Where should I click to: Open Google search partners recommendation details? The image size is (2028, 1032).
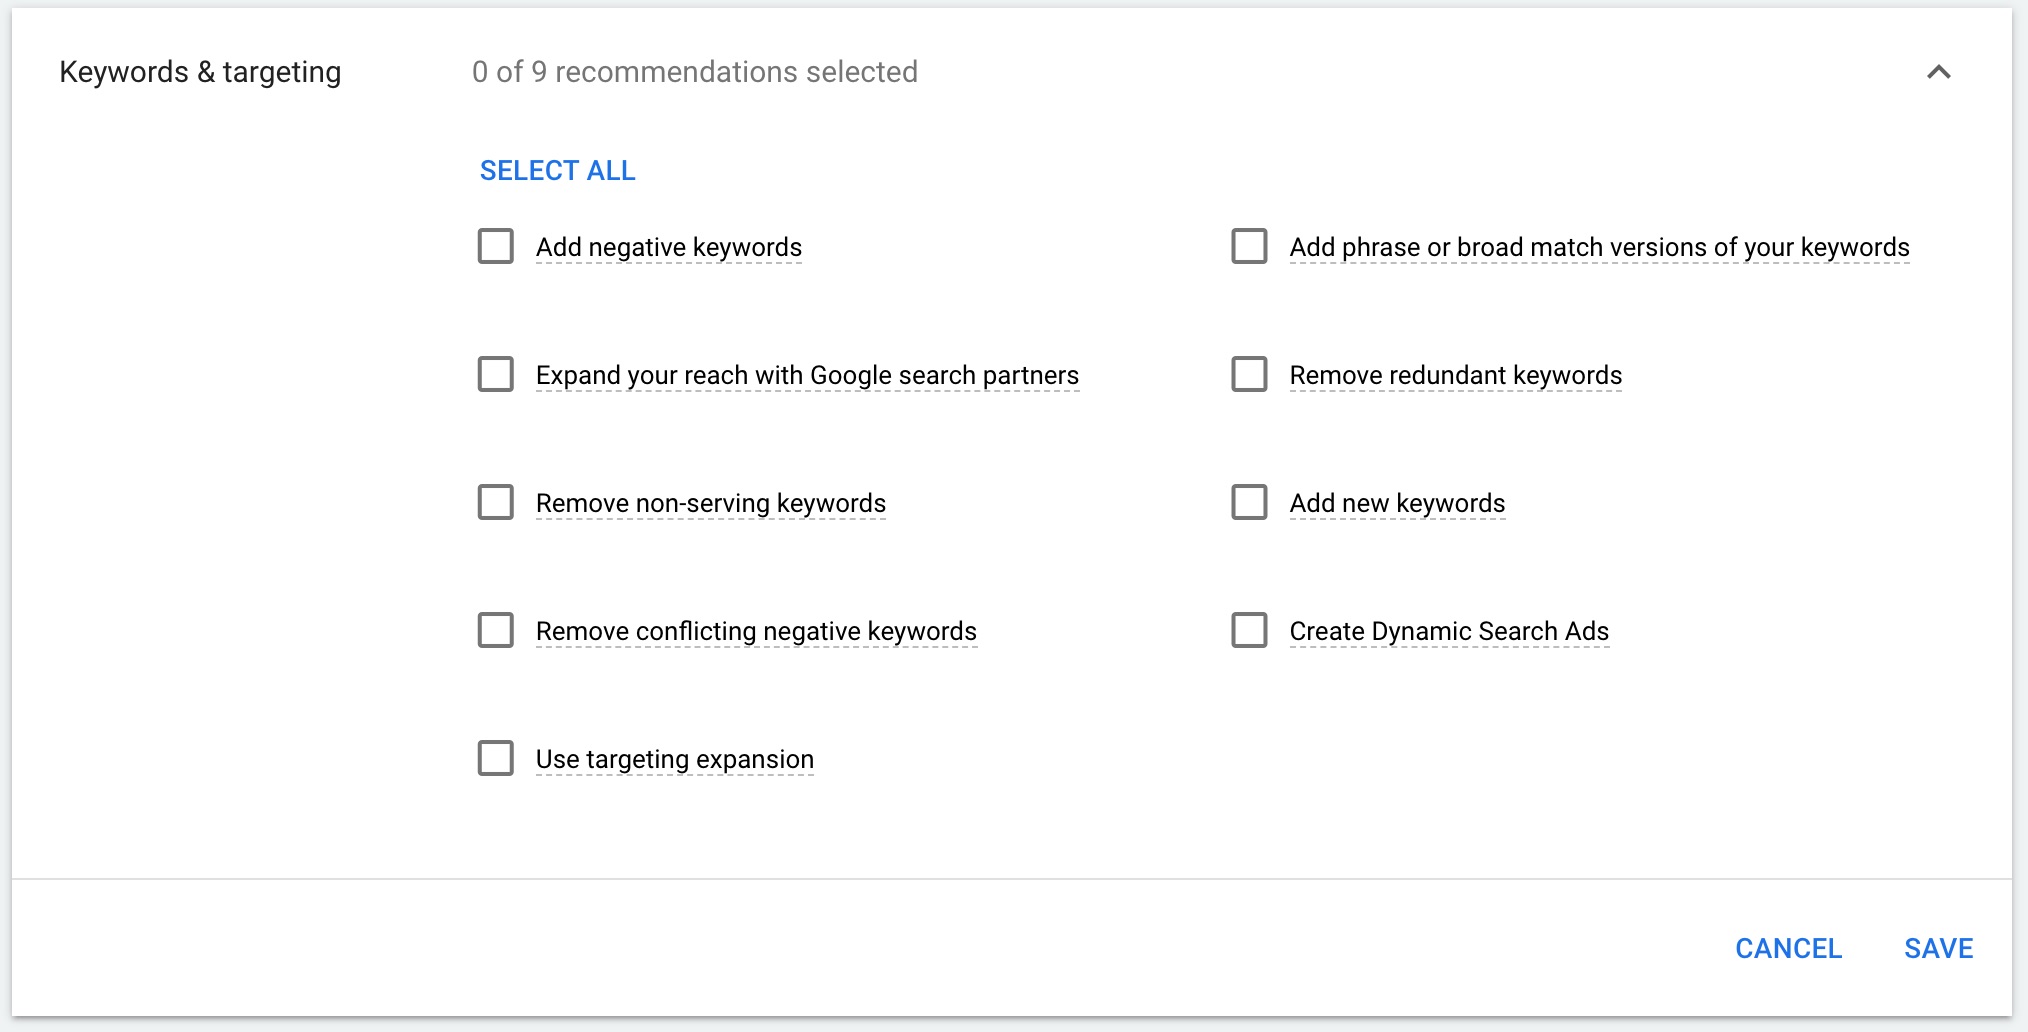[x=806, y=375]
